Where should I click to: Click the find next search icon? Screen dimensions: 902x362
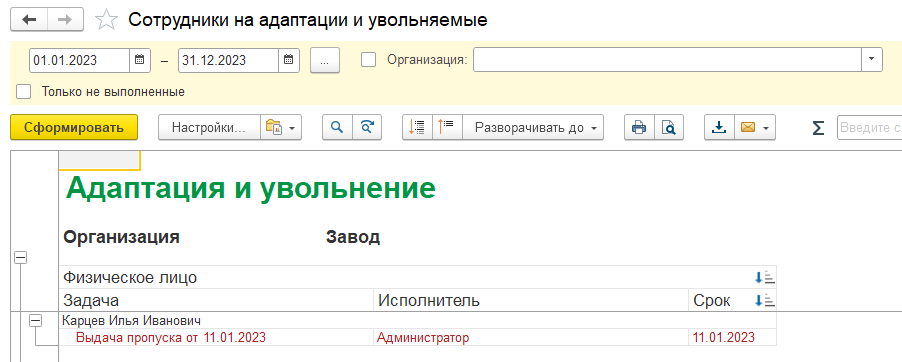[367, 127]
